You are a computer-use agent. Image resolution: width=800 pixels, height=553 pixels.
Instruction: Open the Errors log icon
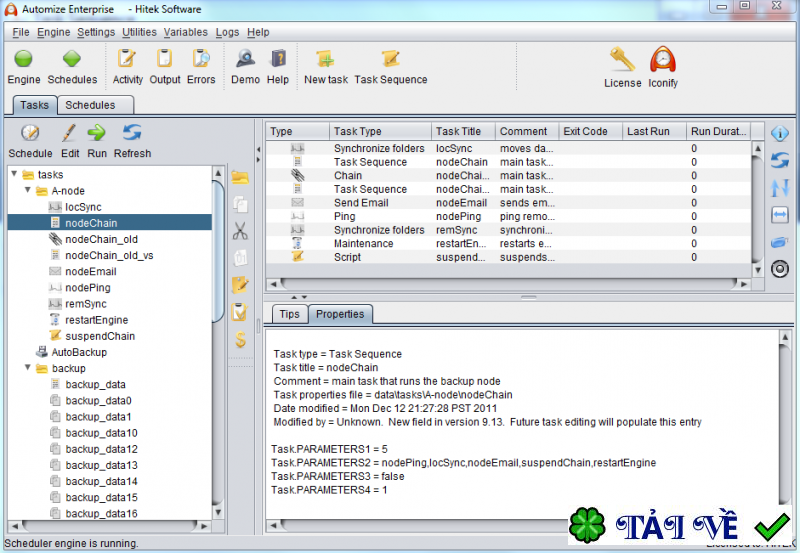pyautogui.click(x=201, y=60)
